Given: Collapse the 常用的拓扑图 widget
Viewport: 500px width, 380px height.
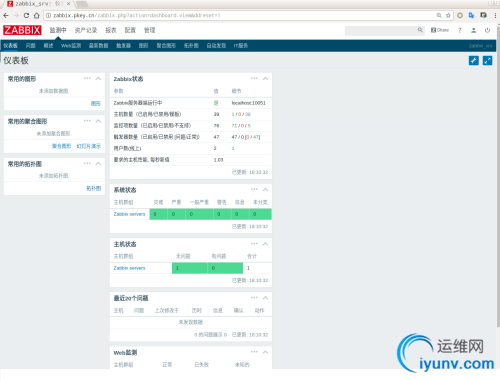Looking at the screenshot, I should (98, 164).
